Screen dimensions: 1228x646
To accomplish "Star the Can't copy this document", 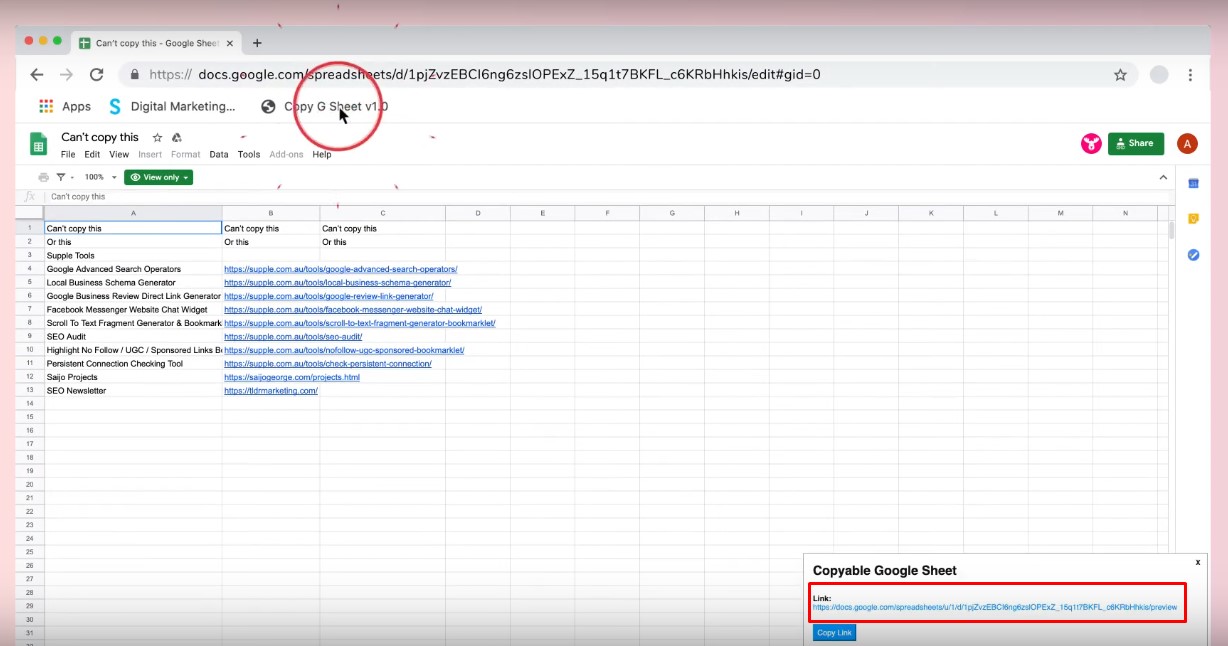I will (x=157, y=137).
